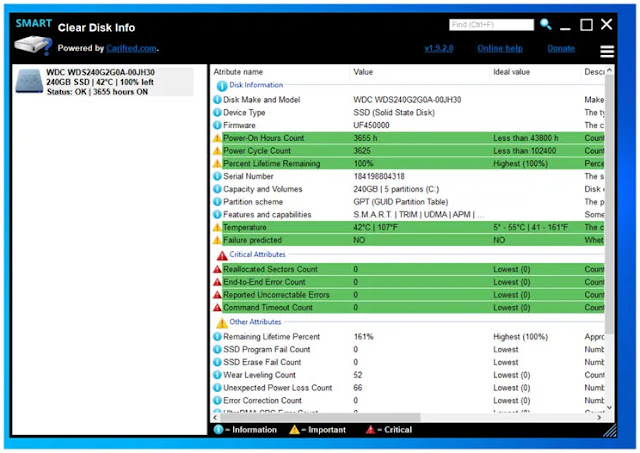Select the Unexpected Power Loss Count row

pos(408,388)
